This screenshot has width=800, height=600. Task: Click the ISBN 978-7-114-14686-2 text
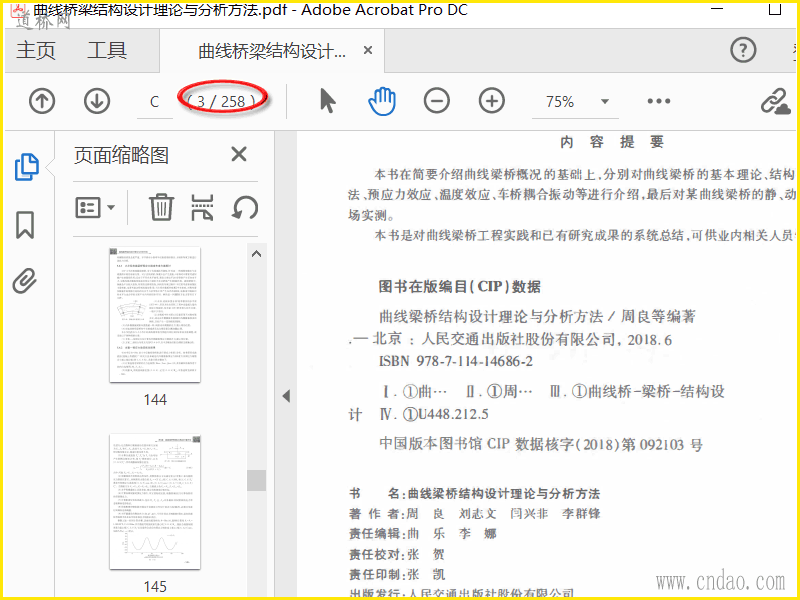coord(456,361)
